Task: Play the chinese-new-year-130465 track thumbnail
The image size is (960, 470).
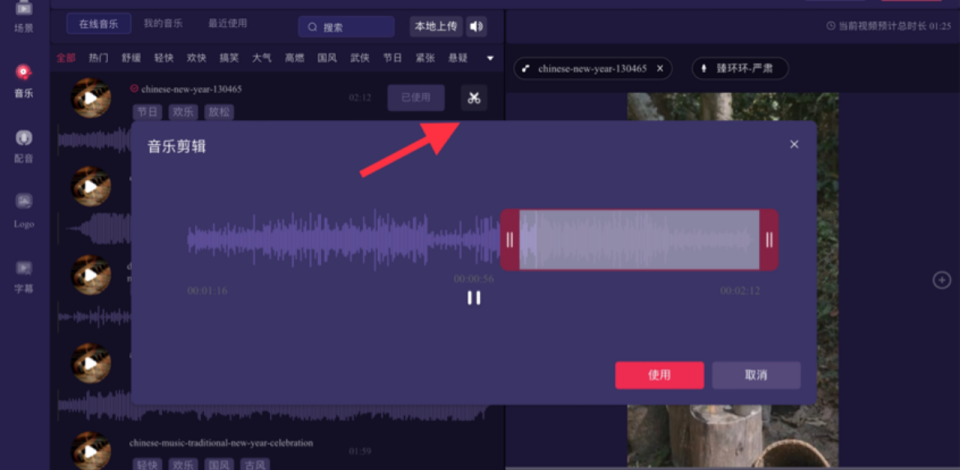Action: pos(91,98)
